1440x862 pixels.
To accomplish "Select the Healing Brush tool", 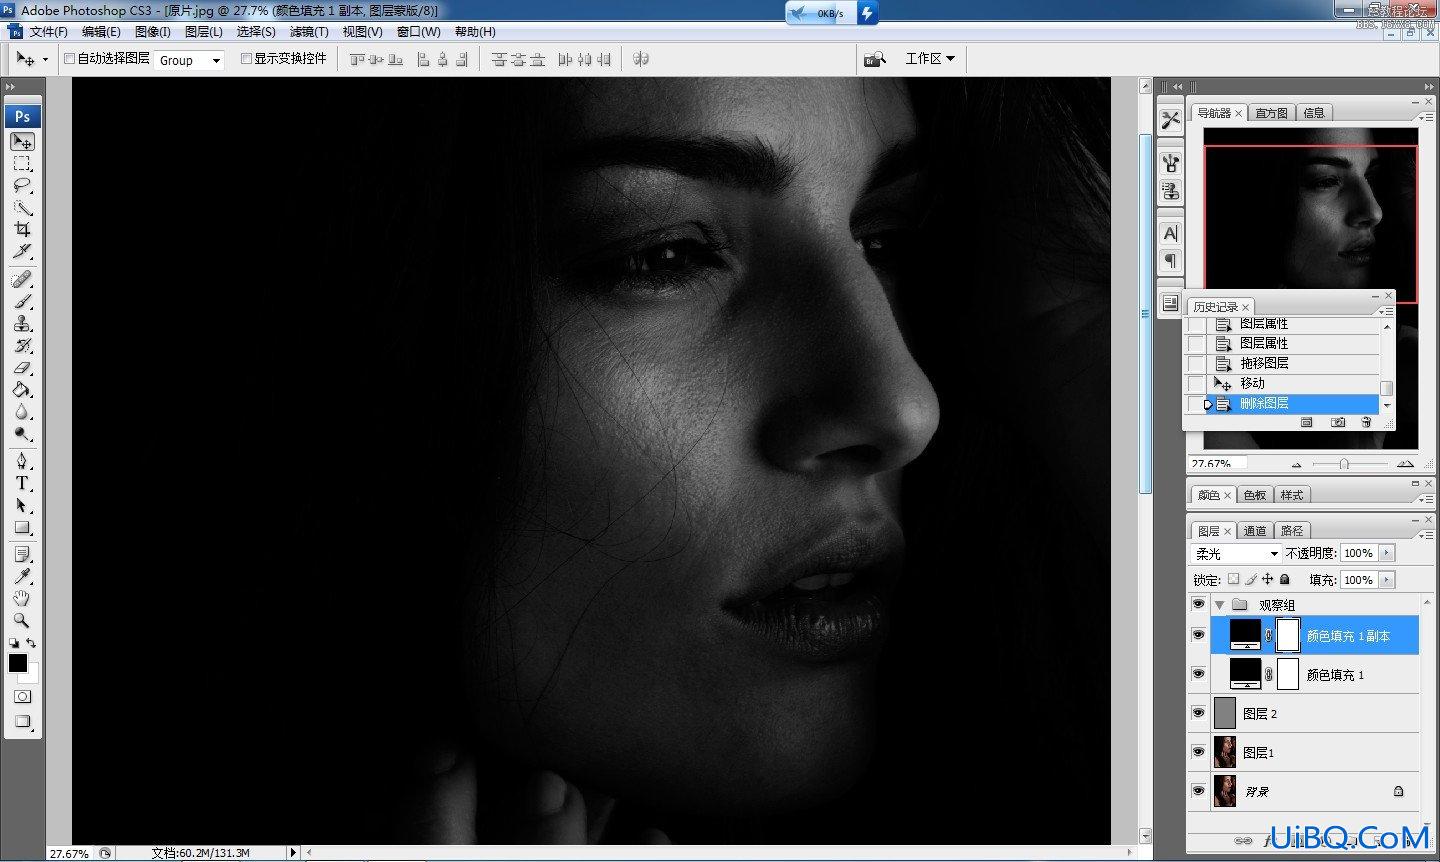I will tap(22, 279).
